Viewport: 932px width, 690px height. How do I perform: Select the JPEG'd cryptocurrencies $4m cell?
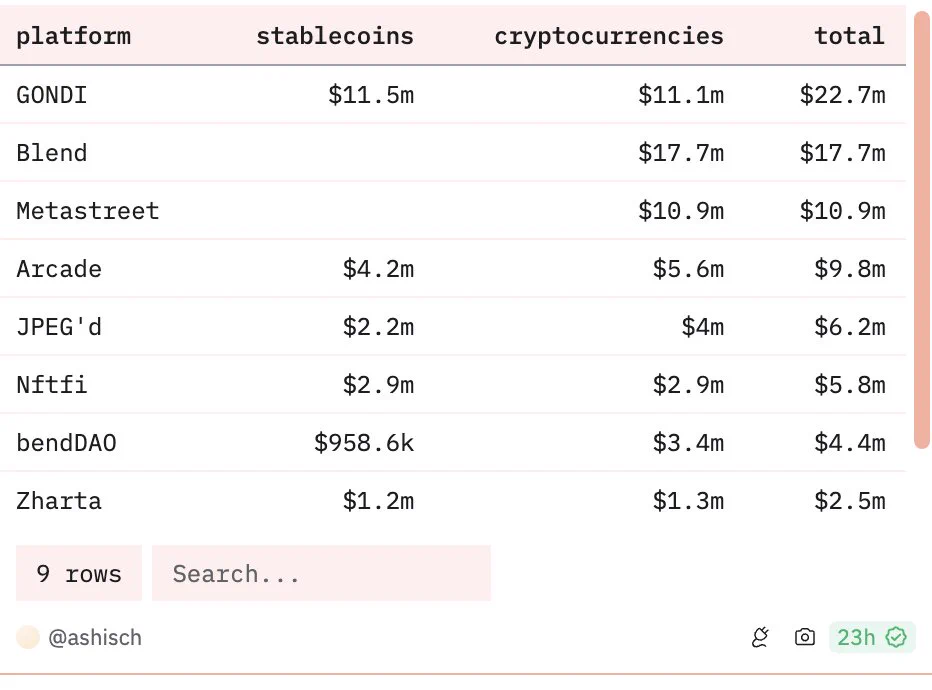point(703,326)
